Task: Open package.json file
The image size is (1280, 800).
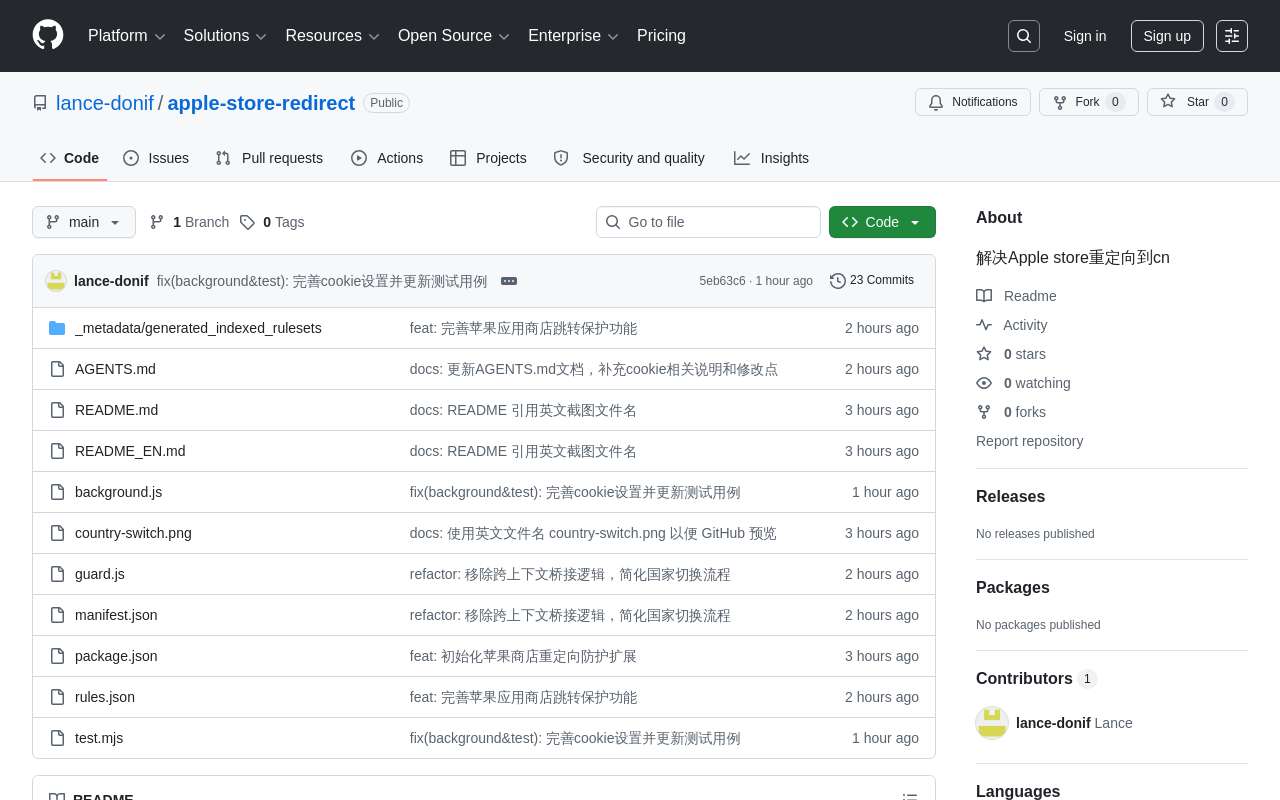Action: [116, 656]
